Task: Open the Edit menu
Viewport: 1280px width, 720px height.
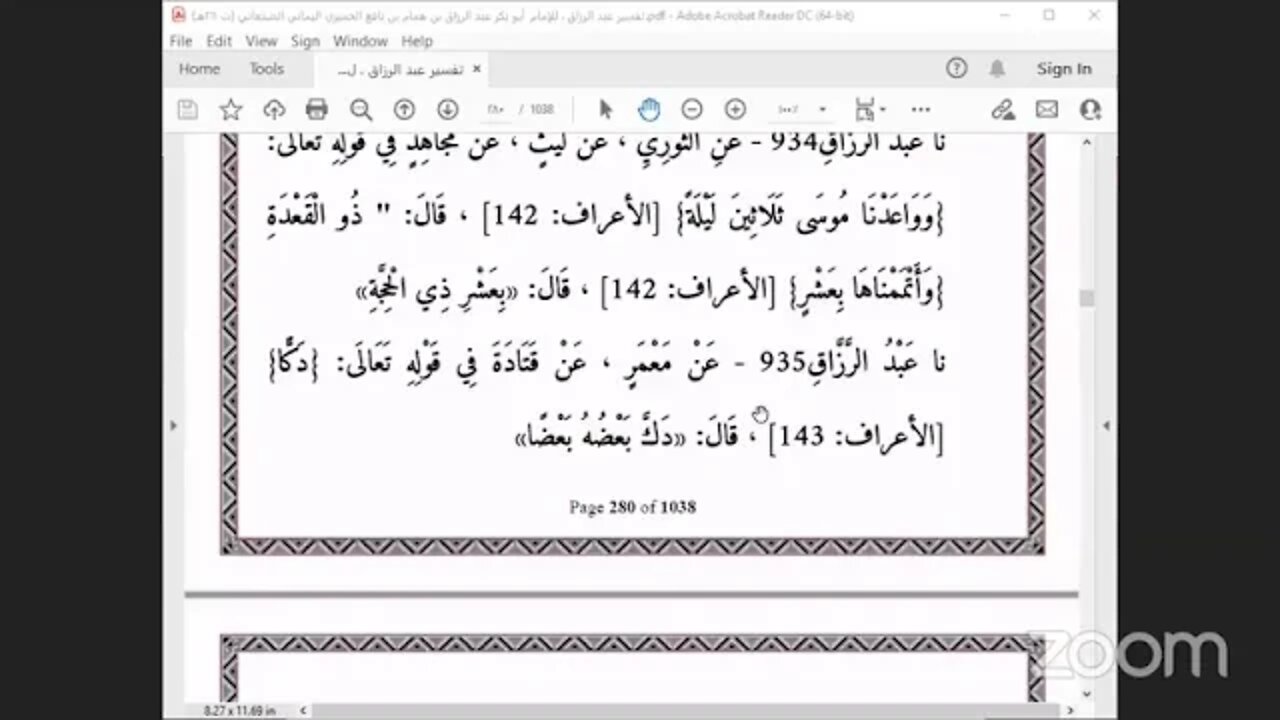Action: [x=219, y=41]
